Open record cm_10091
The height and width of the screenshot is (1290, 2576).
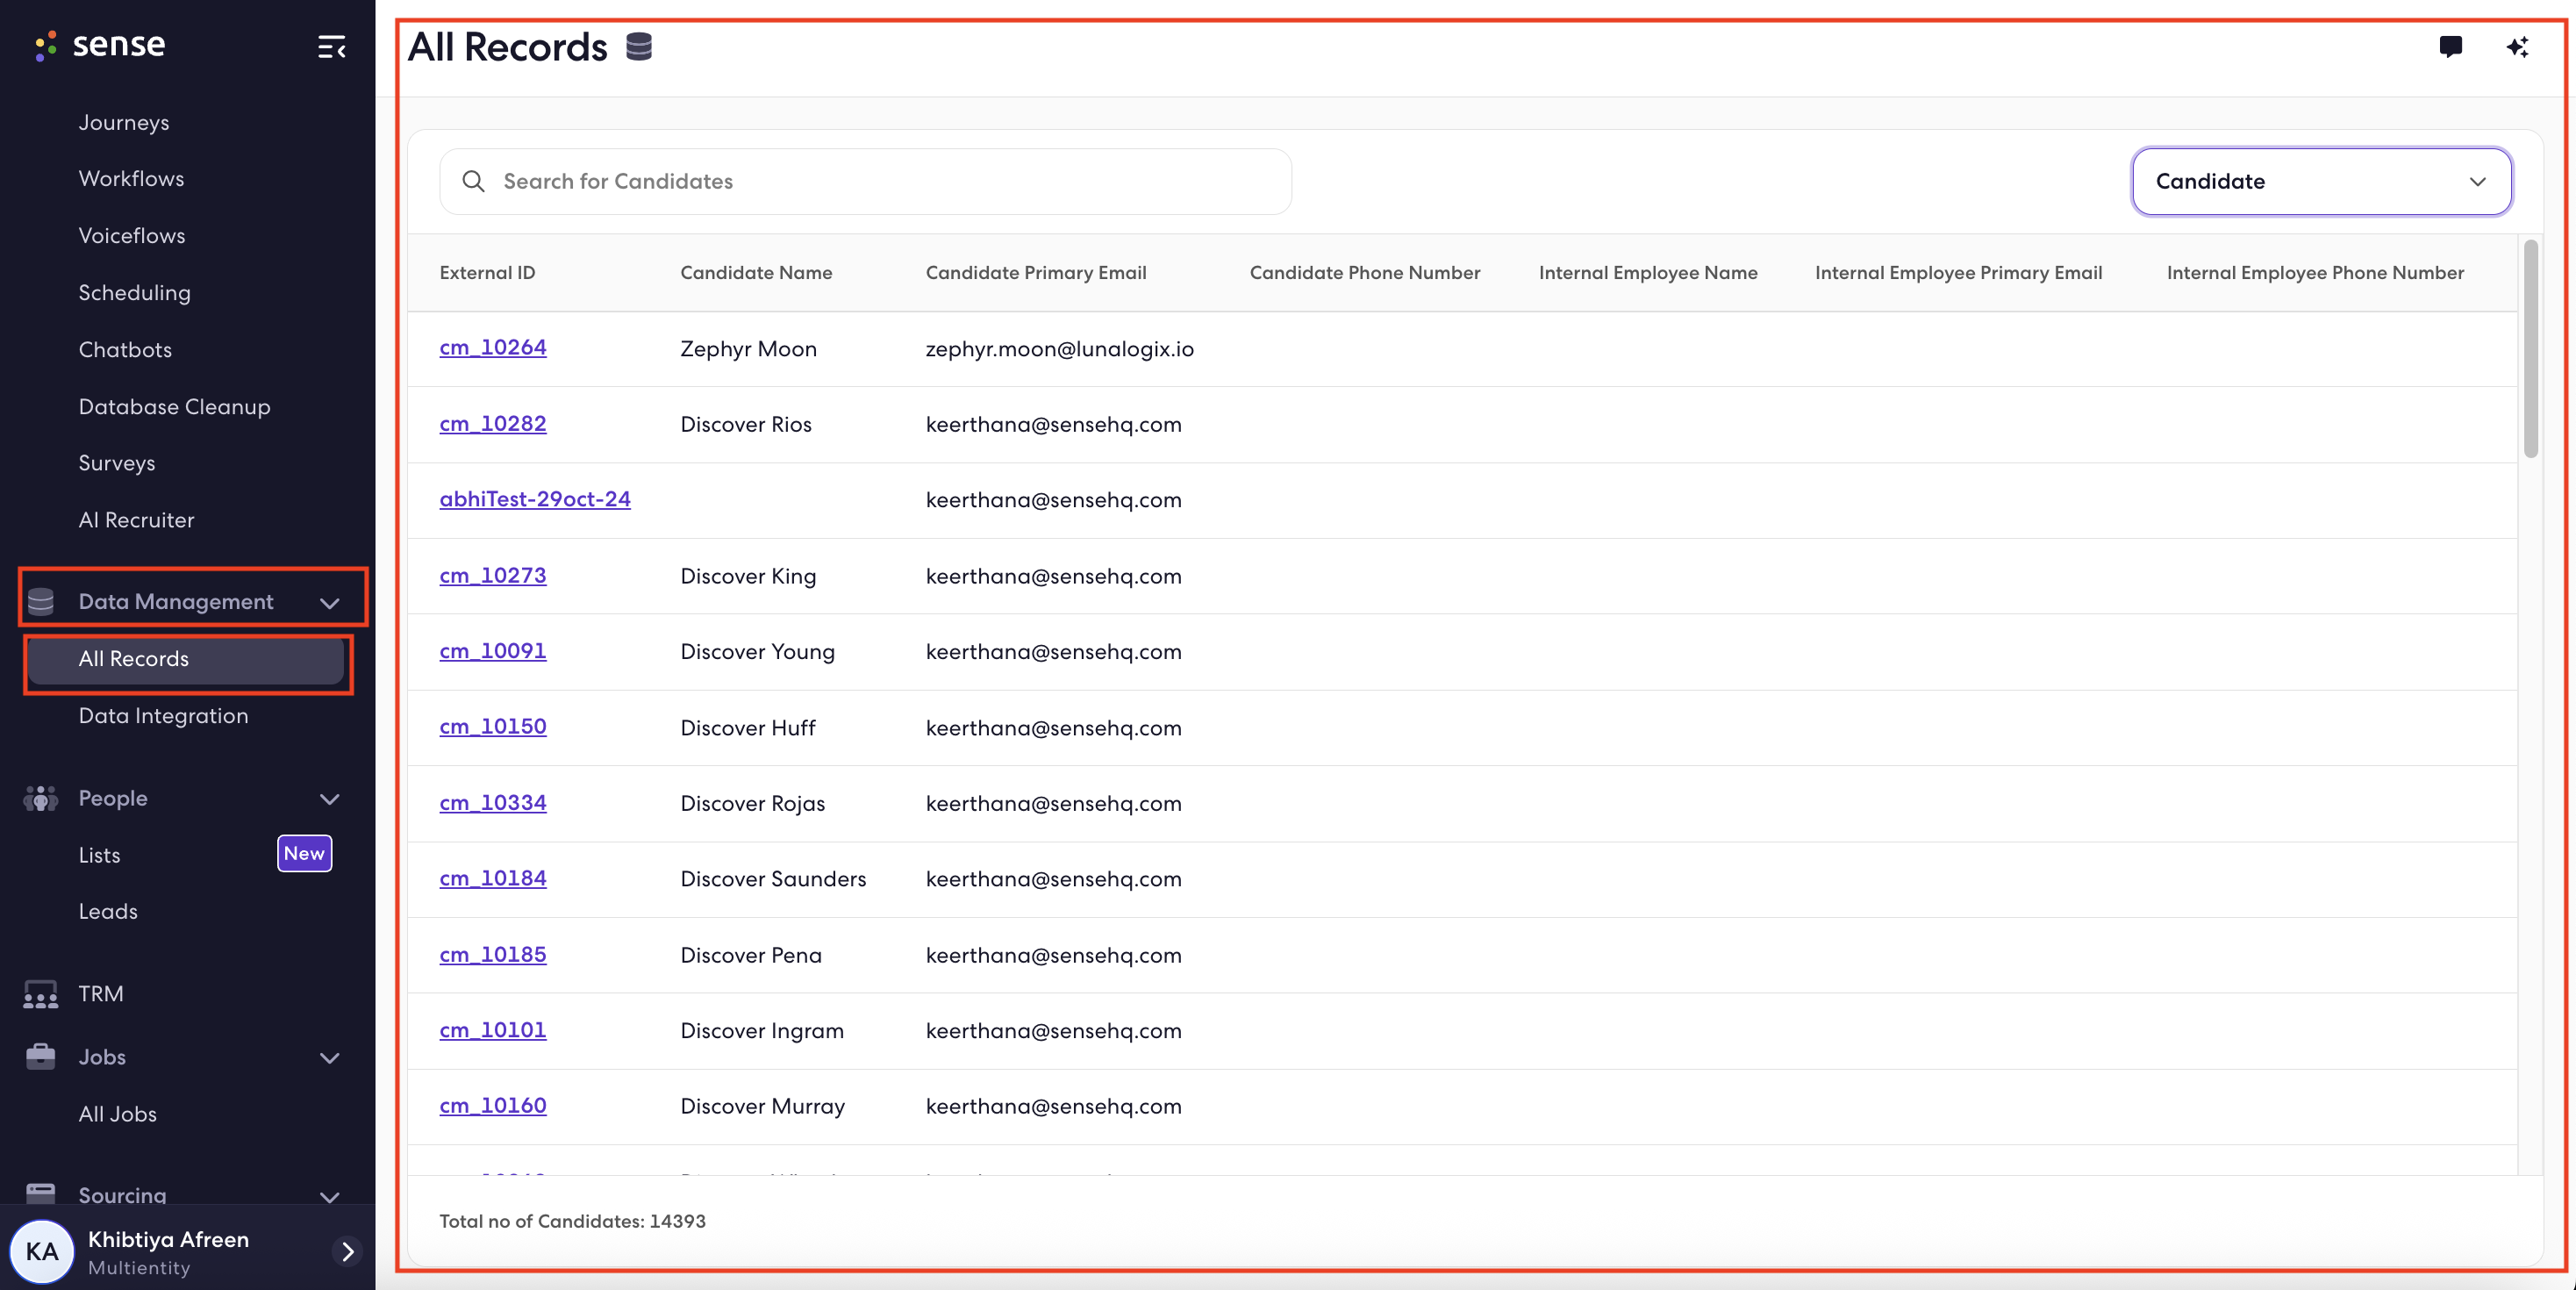[493, 650]
